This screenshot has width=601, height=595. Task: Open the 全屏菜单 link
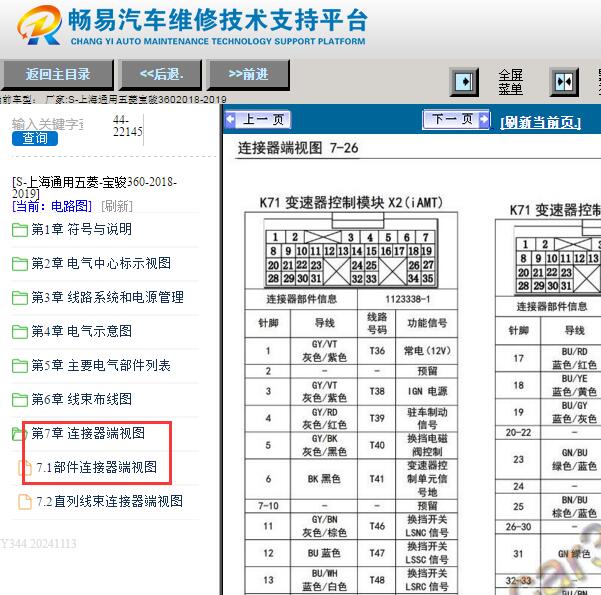[510, 82]
